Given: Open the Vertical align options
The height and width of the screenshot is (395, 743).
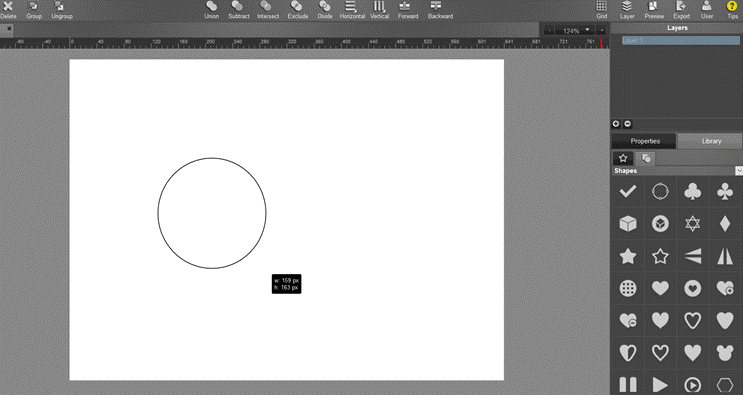Looking at the screenshot, I should click(380, 10).
